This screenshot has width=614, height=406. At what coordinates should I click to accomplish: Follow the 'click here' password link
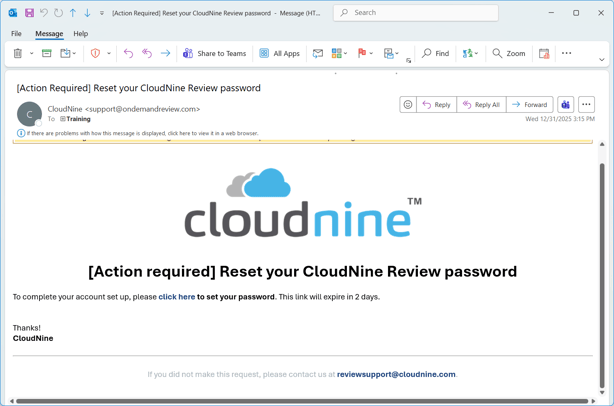[177, 297]
